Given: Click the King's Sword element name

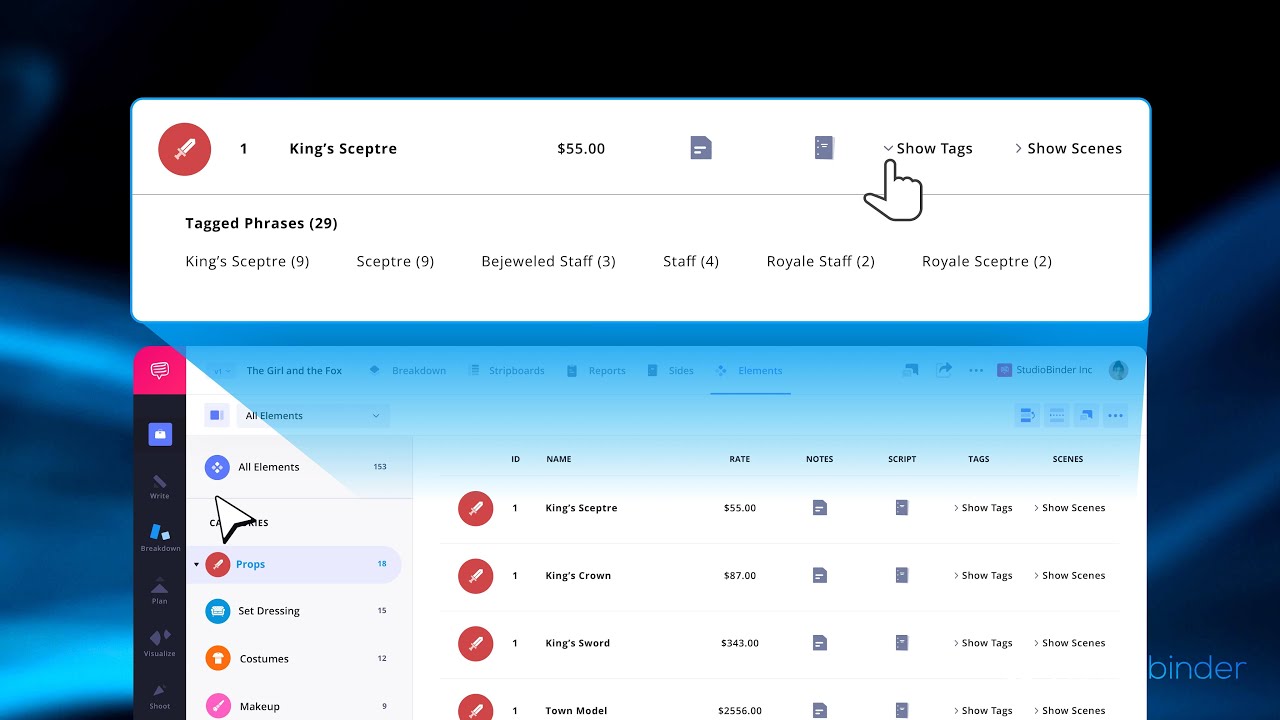Looking at the screenshot, I should pyautogui.click(x=577, y=643).
